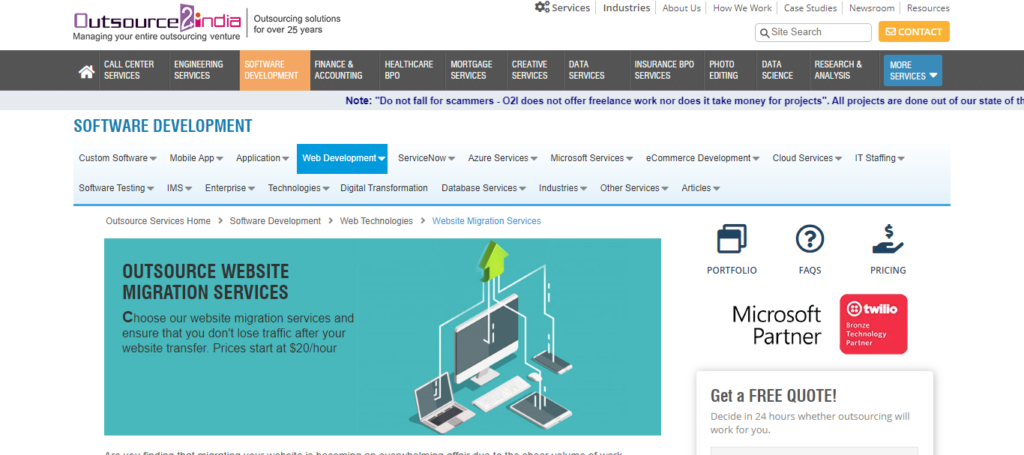Screen dimensions: 1024x455
Task: Expand the More Services dropdown
Action: tap(912, 70)
